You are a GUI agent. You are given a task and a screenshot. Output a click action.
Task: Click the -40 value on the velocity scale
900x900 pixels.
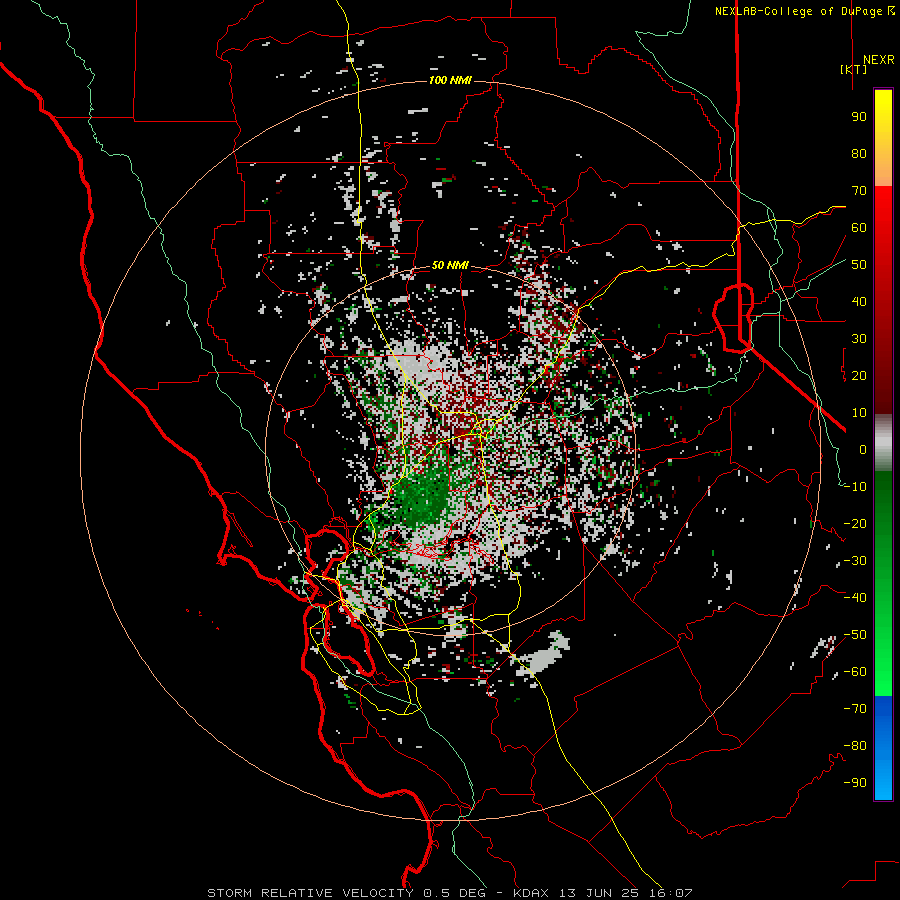855,598
